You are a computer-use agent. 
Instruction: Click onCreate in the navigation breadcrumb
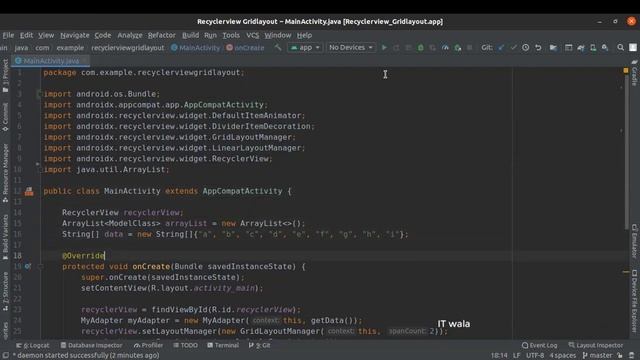(245, 48)
